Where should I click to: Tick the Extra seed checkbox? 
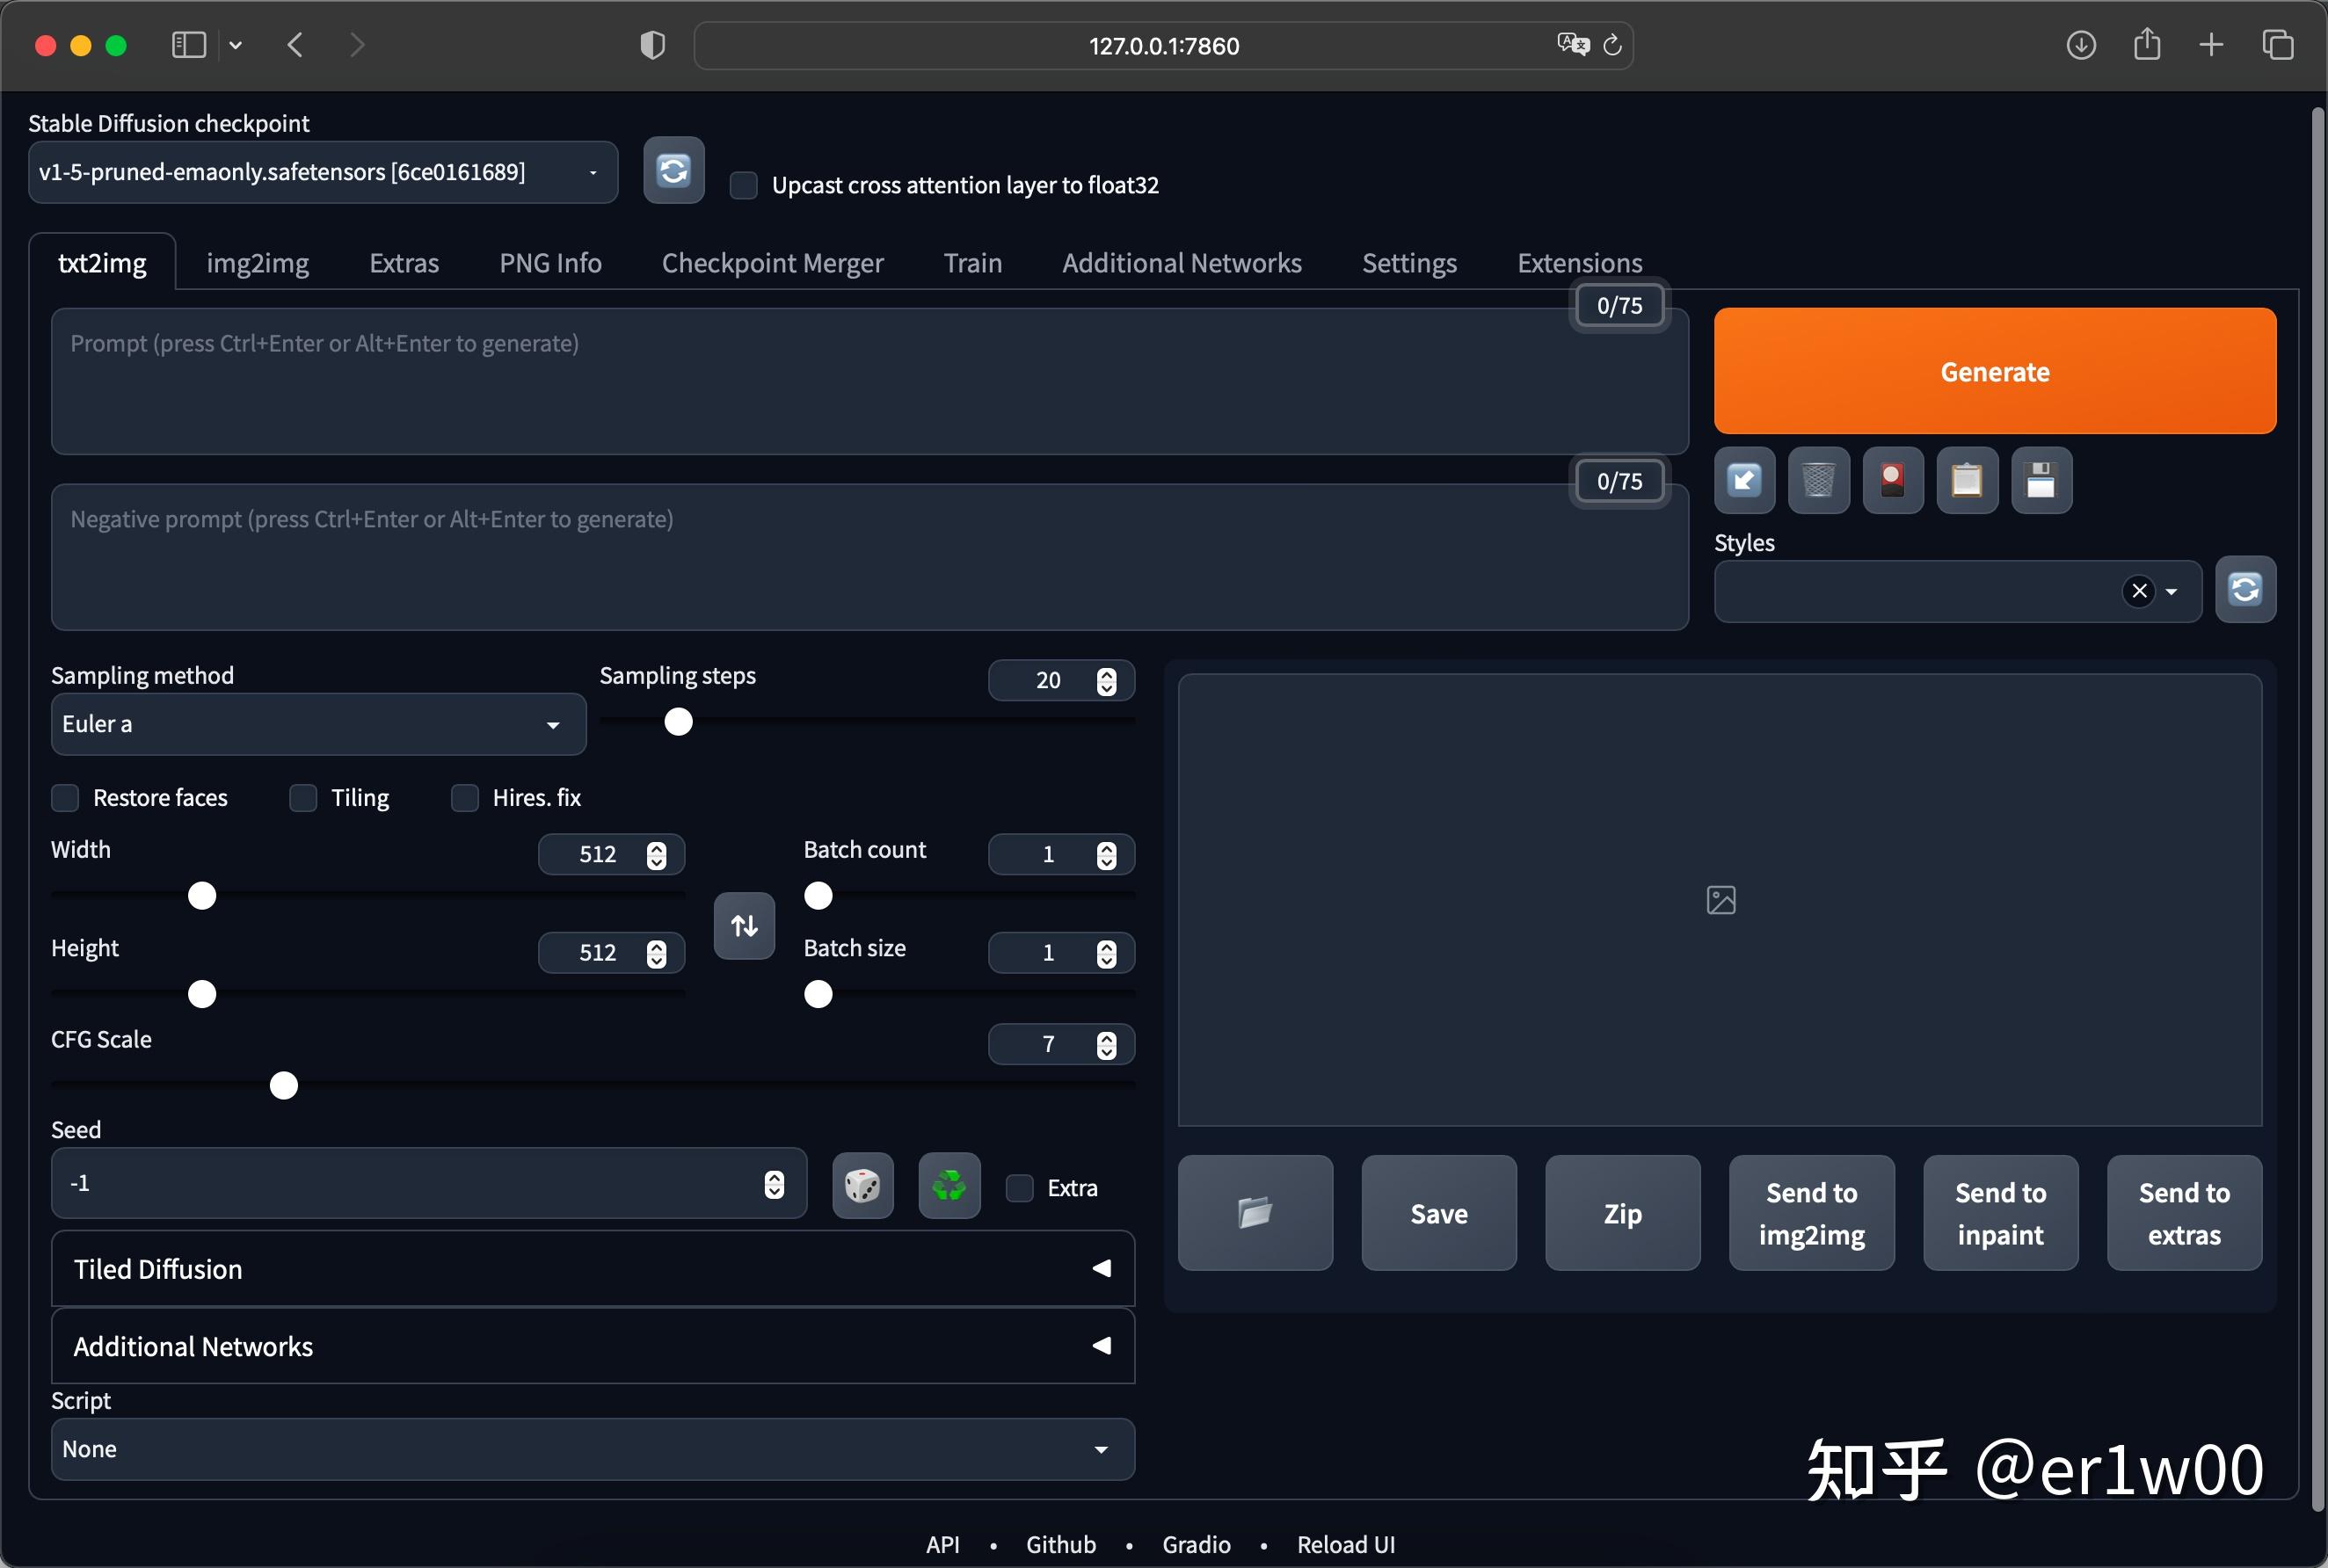[1019, 1188]
